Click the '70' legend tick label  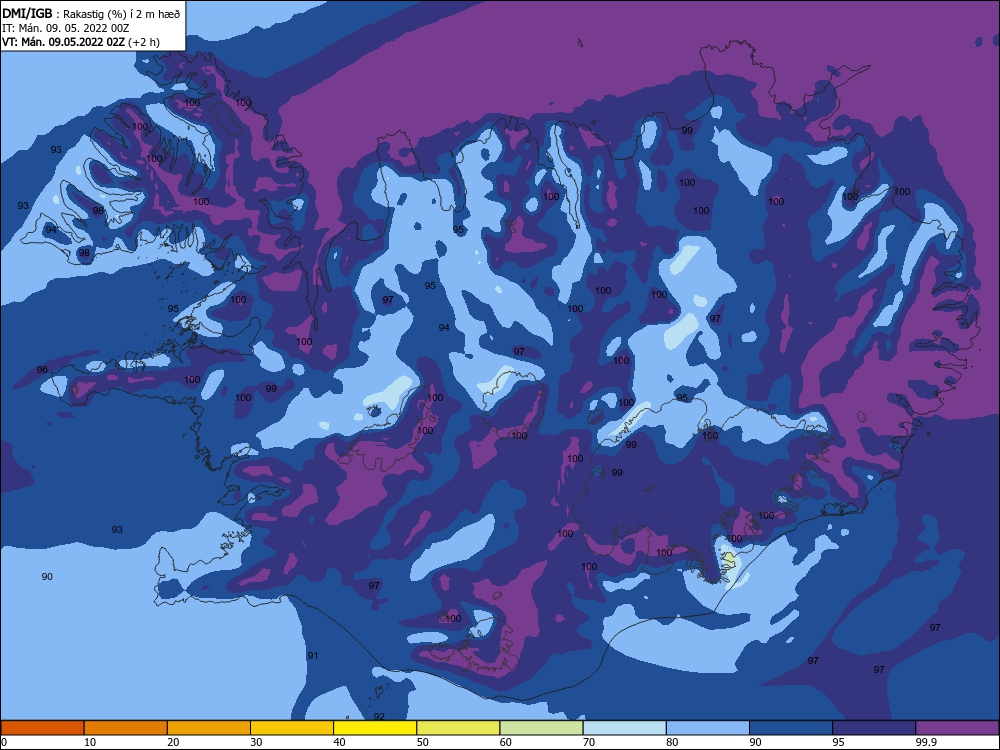click(589, 742)
